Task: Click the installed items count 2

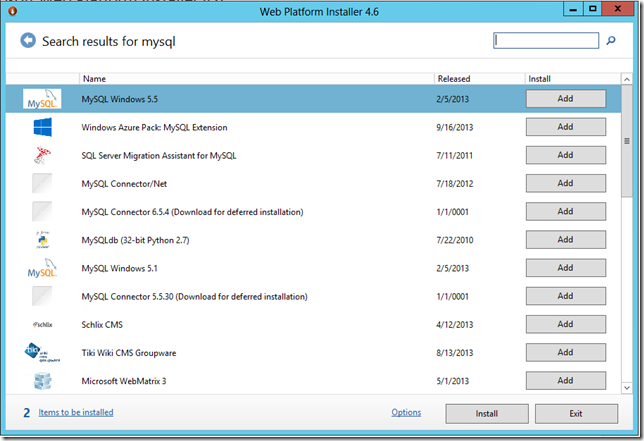Action: [27, 413]
